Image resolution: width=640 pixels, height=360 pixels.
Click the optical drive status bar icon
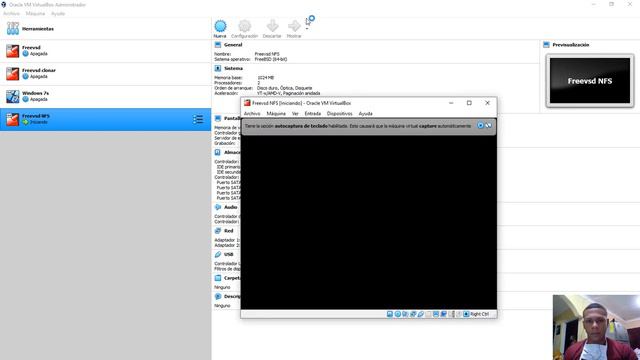tap(398, 314)
